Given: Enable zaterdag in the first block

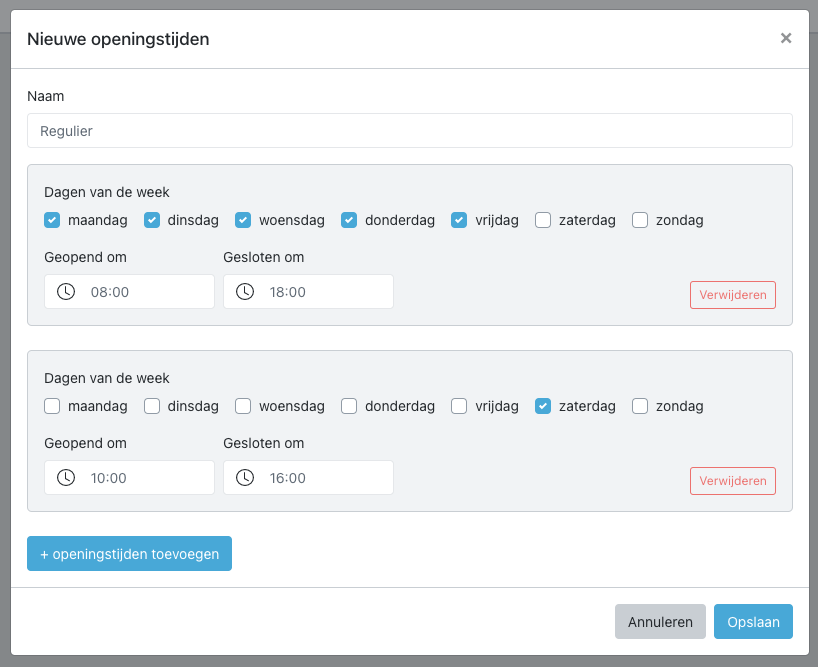Looking at the screenshot, I should tap(543, 220).
